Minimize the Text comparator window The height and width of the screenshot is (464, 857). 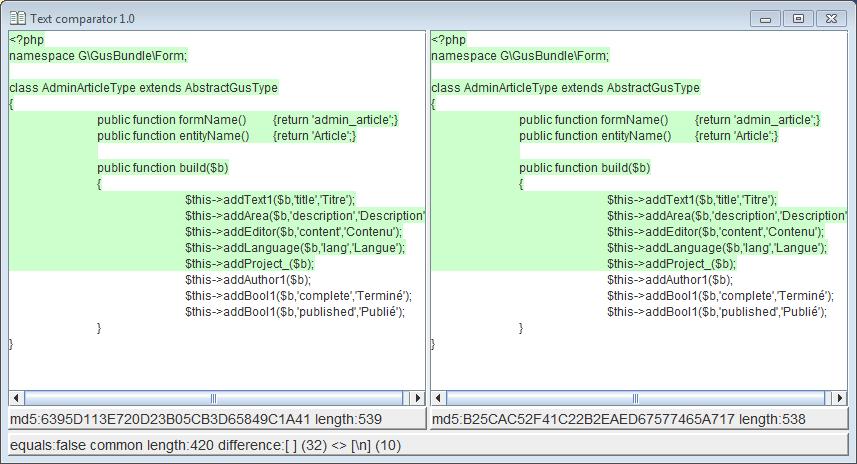tap(765, 19)
